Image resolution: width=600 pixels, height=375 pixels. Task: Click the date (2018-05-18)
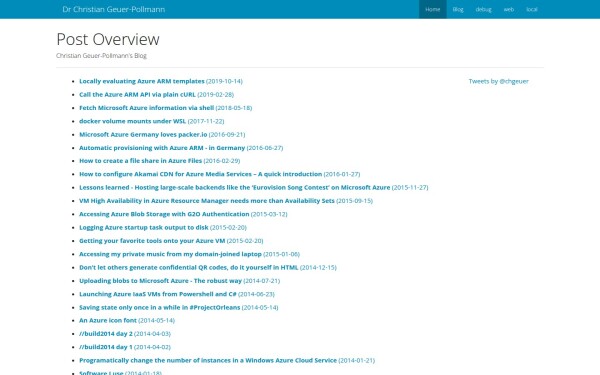(x=234, y=108)
